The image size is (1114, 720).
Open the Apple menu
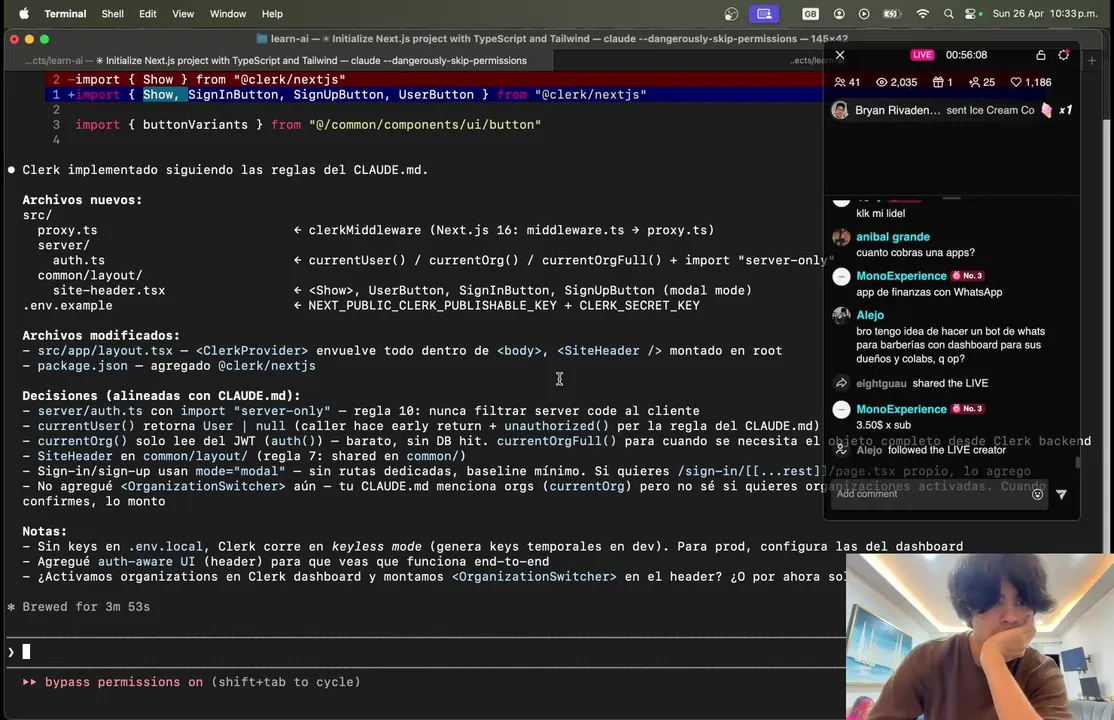23,14
